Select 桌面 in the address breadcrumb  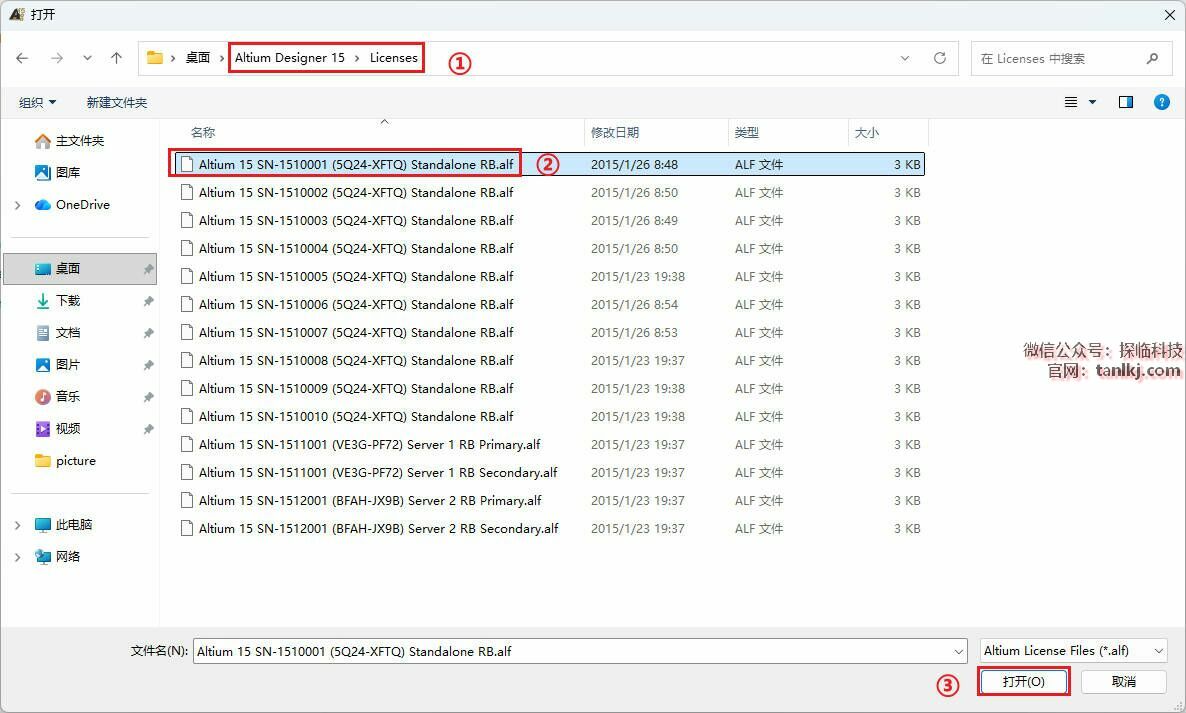point(197,57)
